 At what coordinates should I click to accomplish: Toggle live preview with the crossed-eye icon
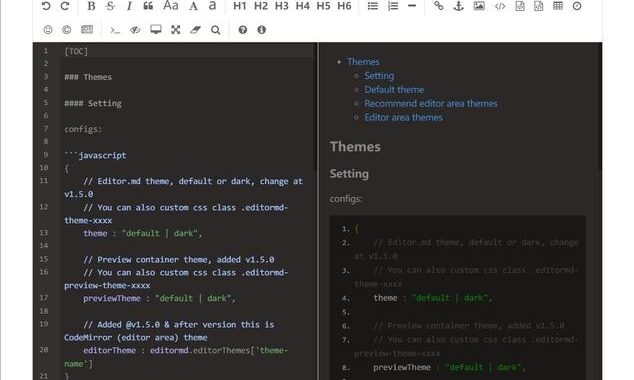(x=135, y=30)
